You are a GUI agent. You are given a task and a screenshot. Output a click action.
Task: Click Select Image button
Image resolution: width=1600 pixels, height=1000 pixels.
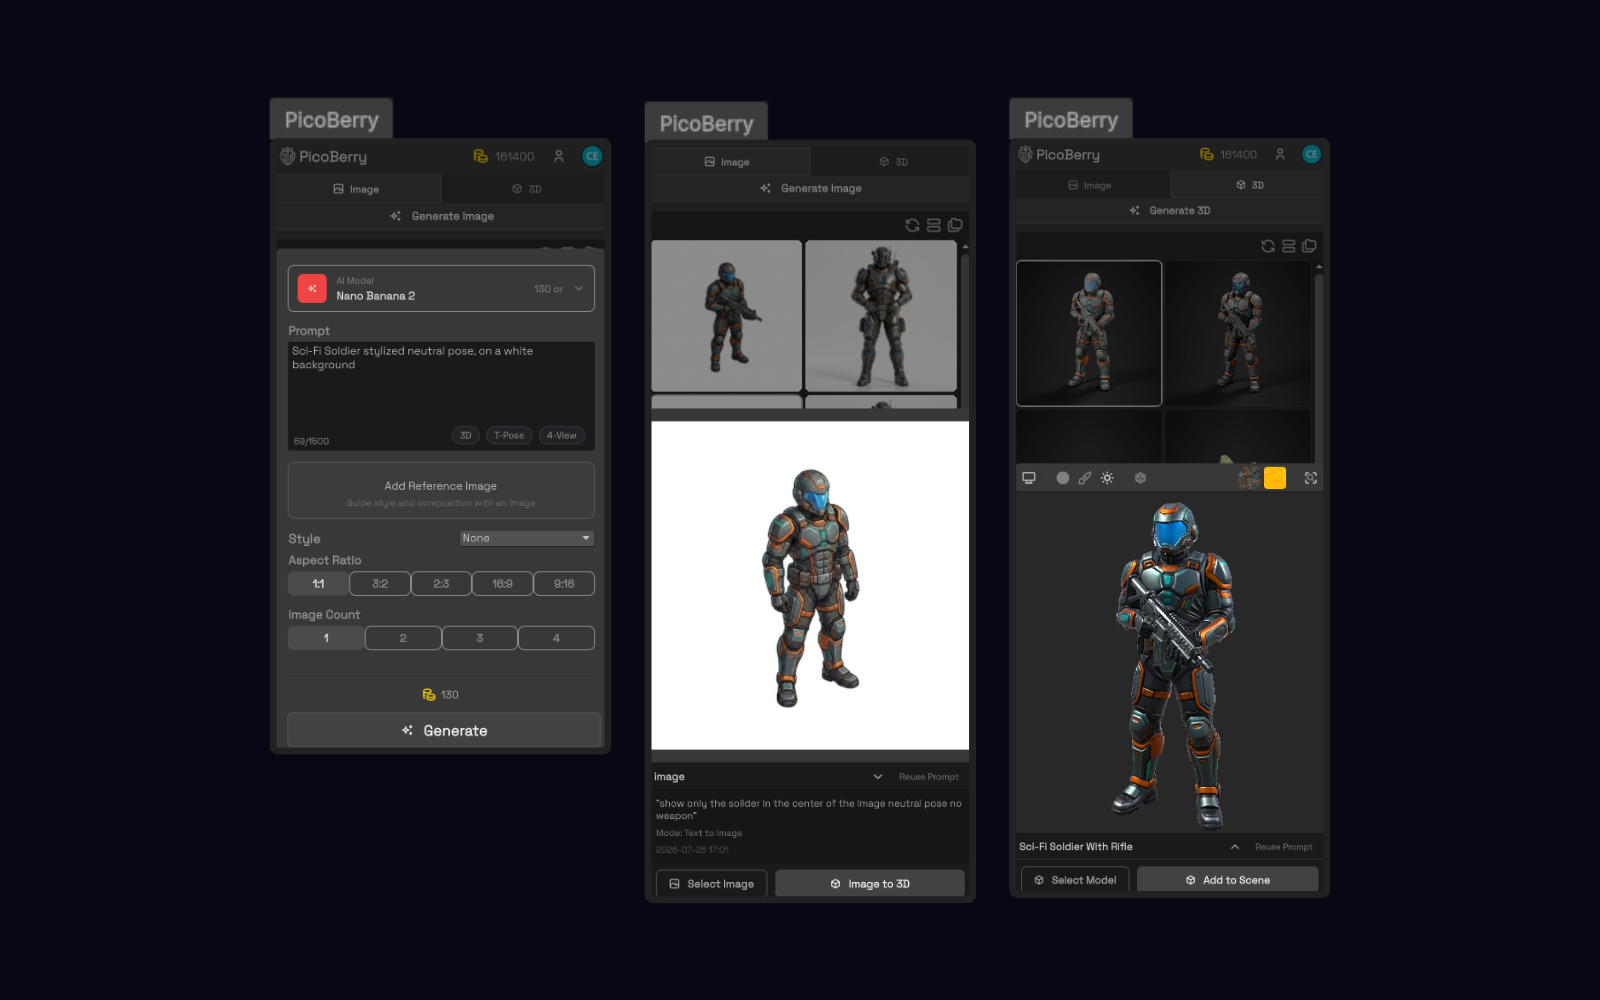tap(712, 884)
